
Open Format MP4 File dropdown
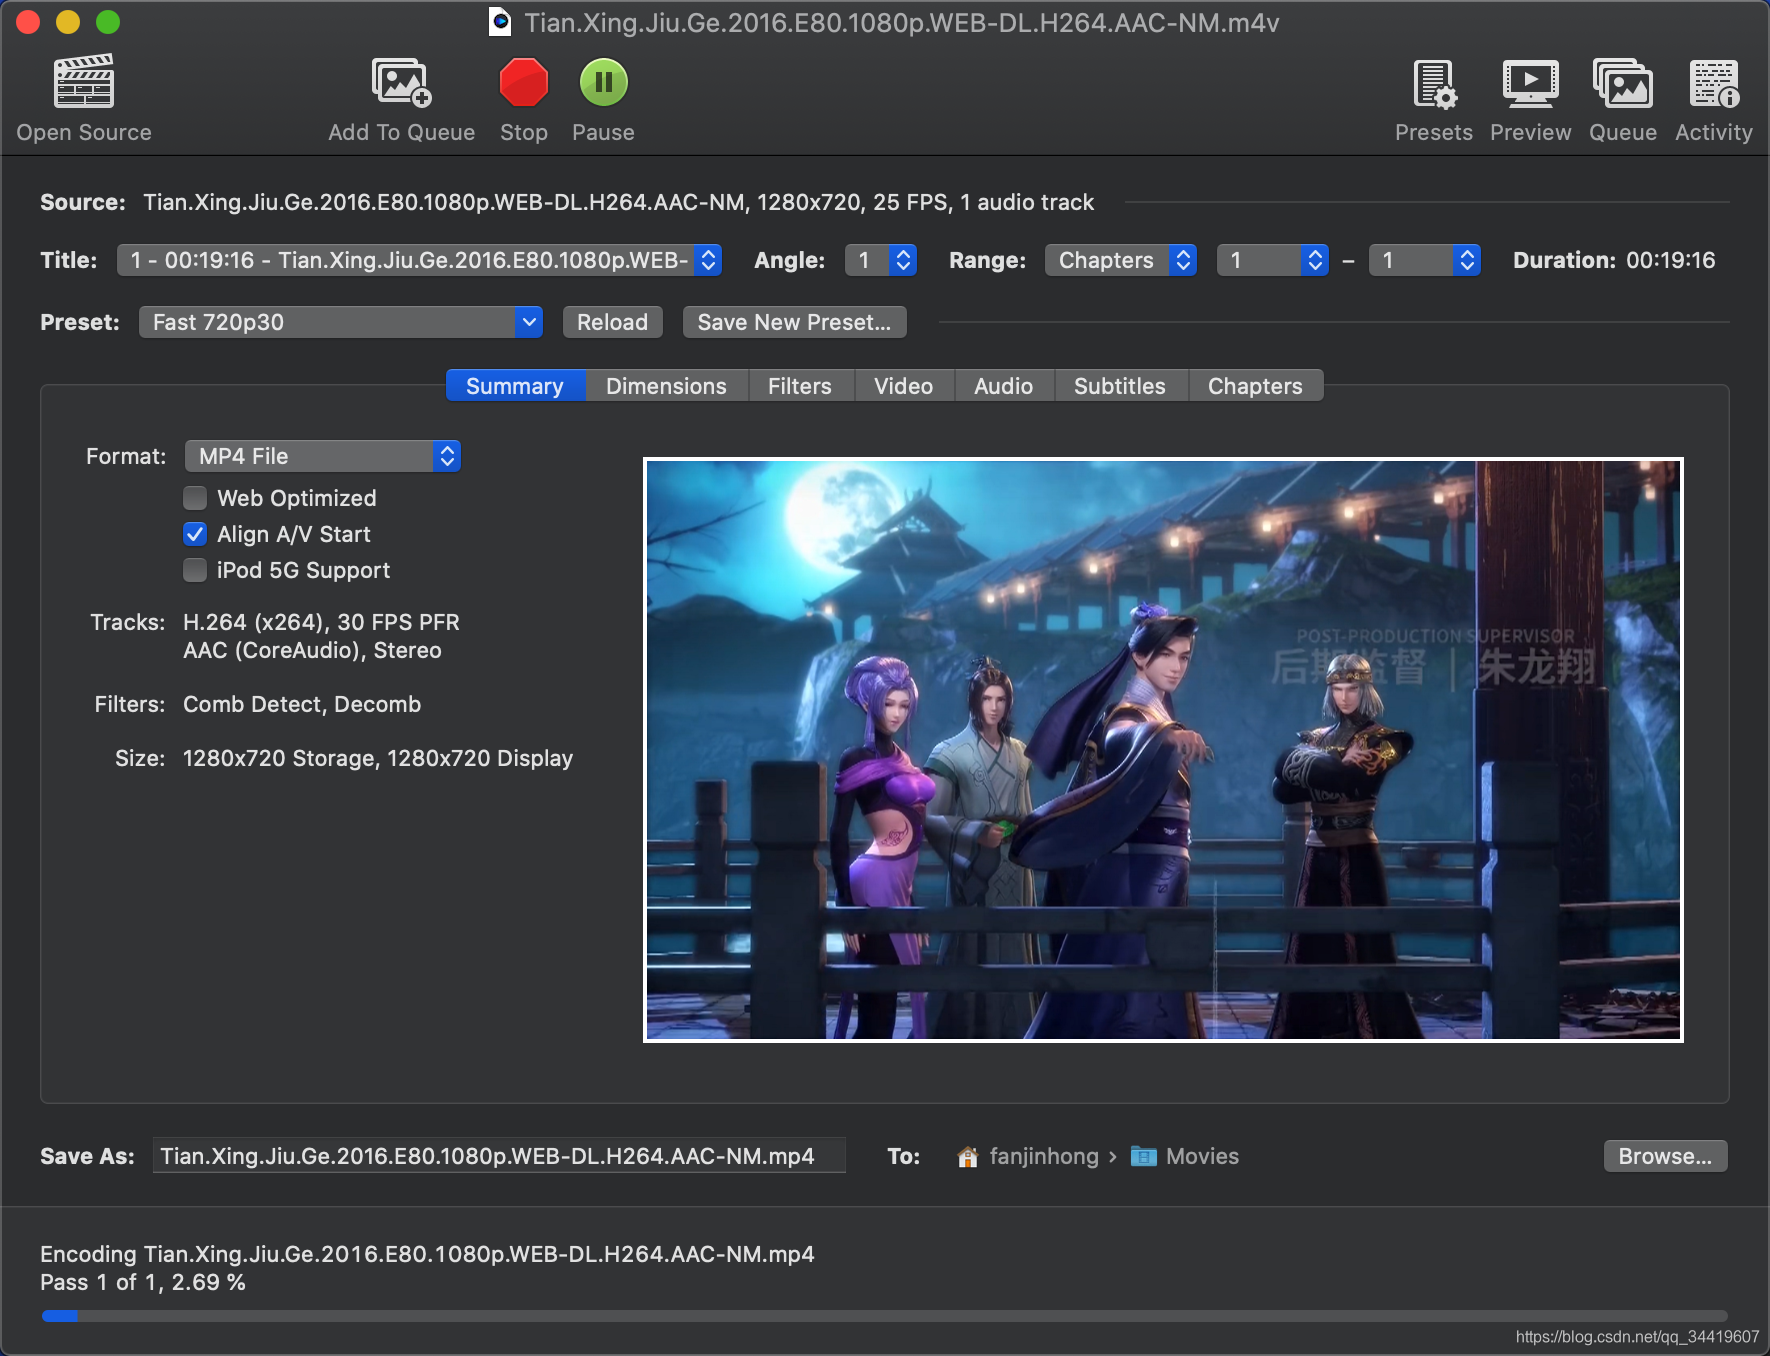(323, 456)
